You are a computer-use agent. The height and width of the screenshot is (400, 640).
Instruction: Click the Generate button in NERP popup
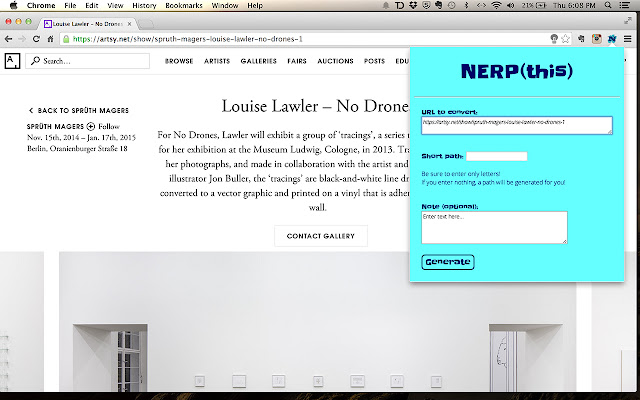point(448,262)
